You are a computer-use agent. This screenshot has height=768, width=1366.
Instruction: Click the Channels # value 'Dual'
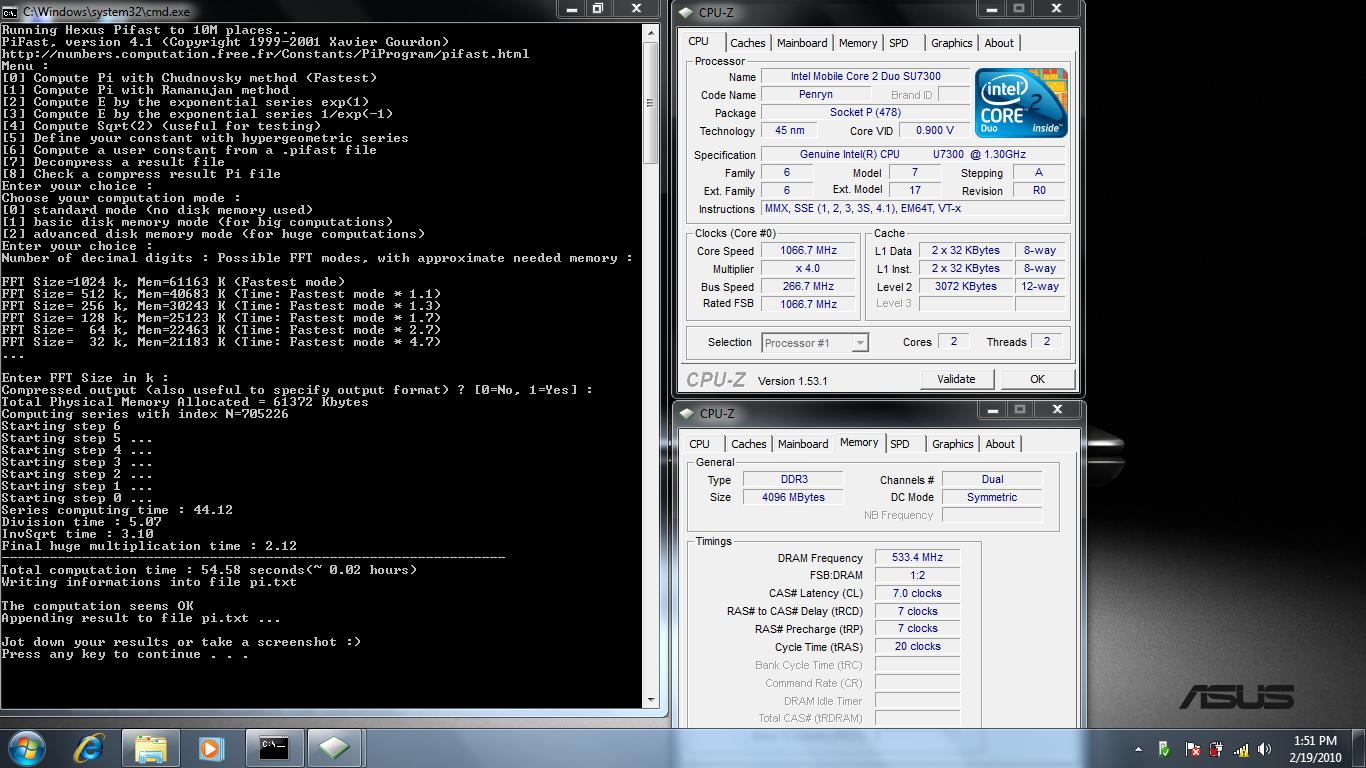pos(992,479)
